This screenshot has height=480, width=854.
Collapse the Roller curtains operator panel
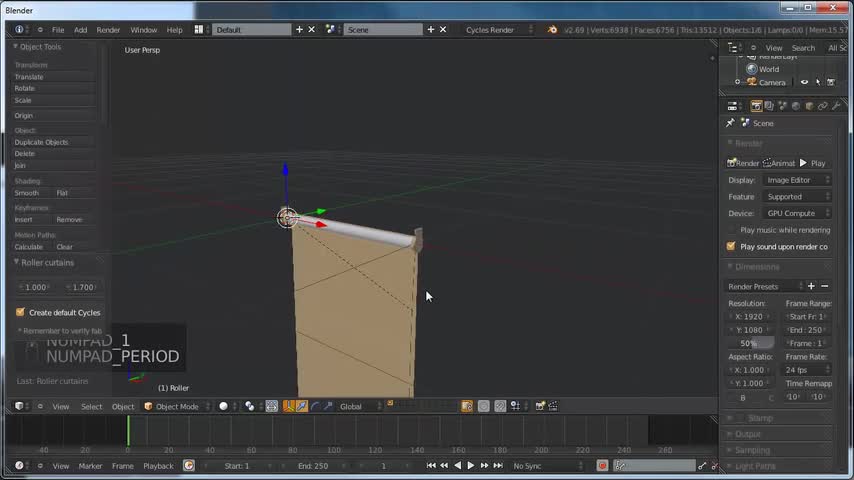[16, 262]
